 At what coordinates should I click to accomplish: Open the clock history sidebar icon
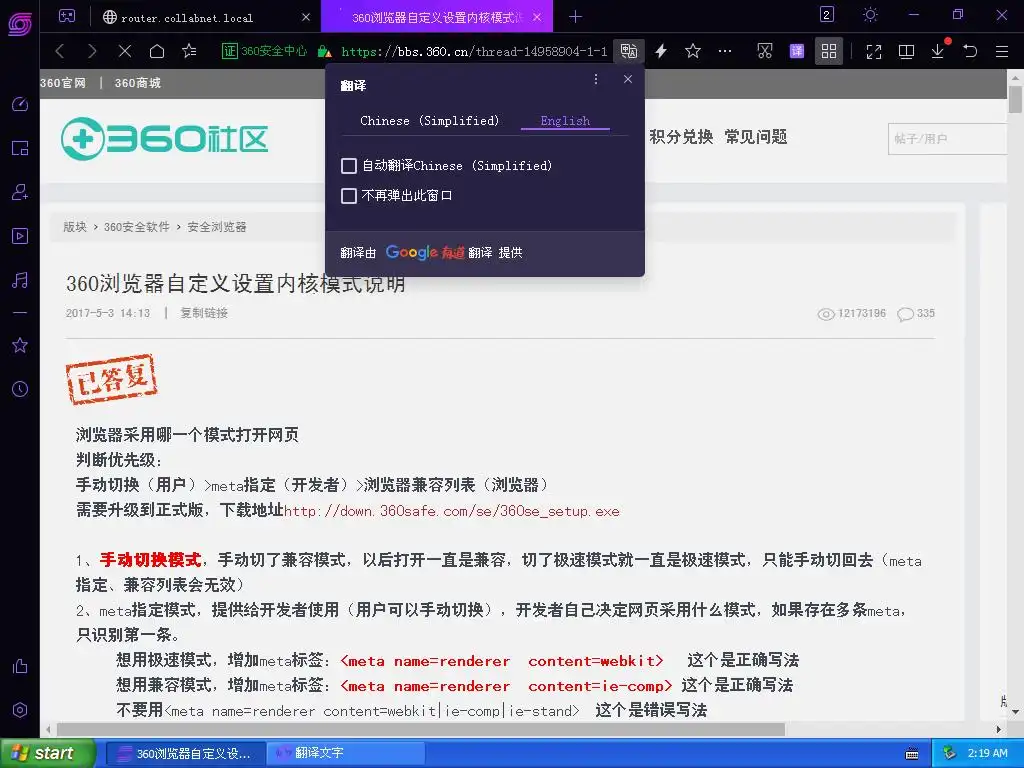pyautogui.click(x=20, y=389)
